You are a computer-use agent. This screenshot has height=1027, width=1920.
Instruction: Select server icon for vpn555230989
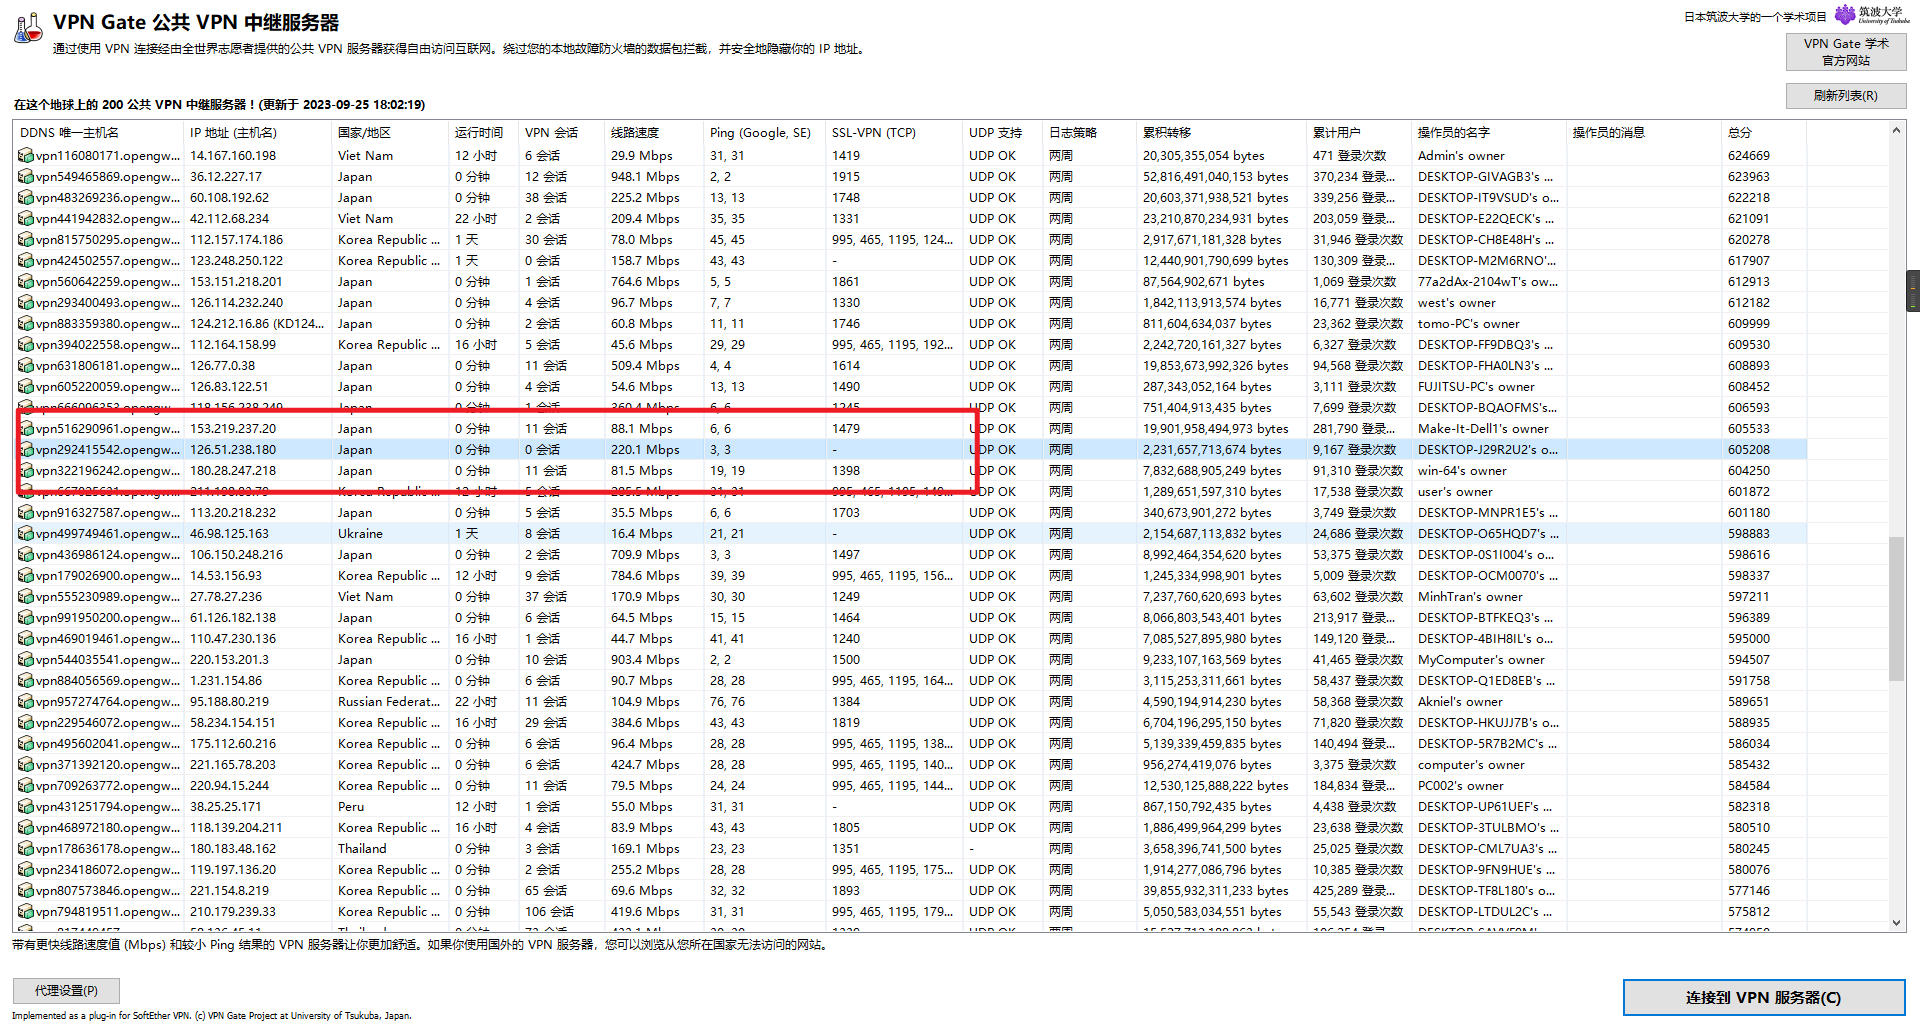[x=26, y=597]
